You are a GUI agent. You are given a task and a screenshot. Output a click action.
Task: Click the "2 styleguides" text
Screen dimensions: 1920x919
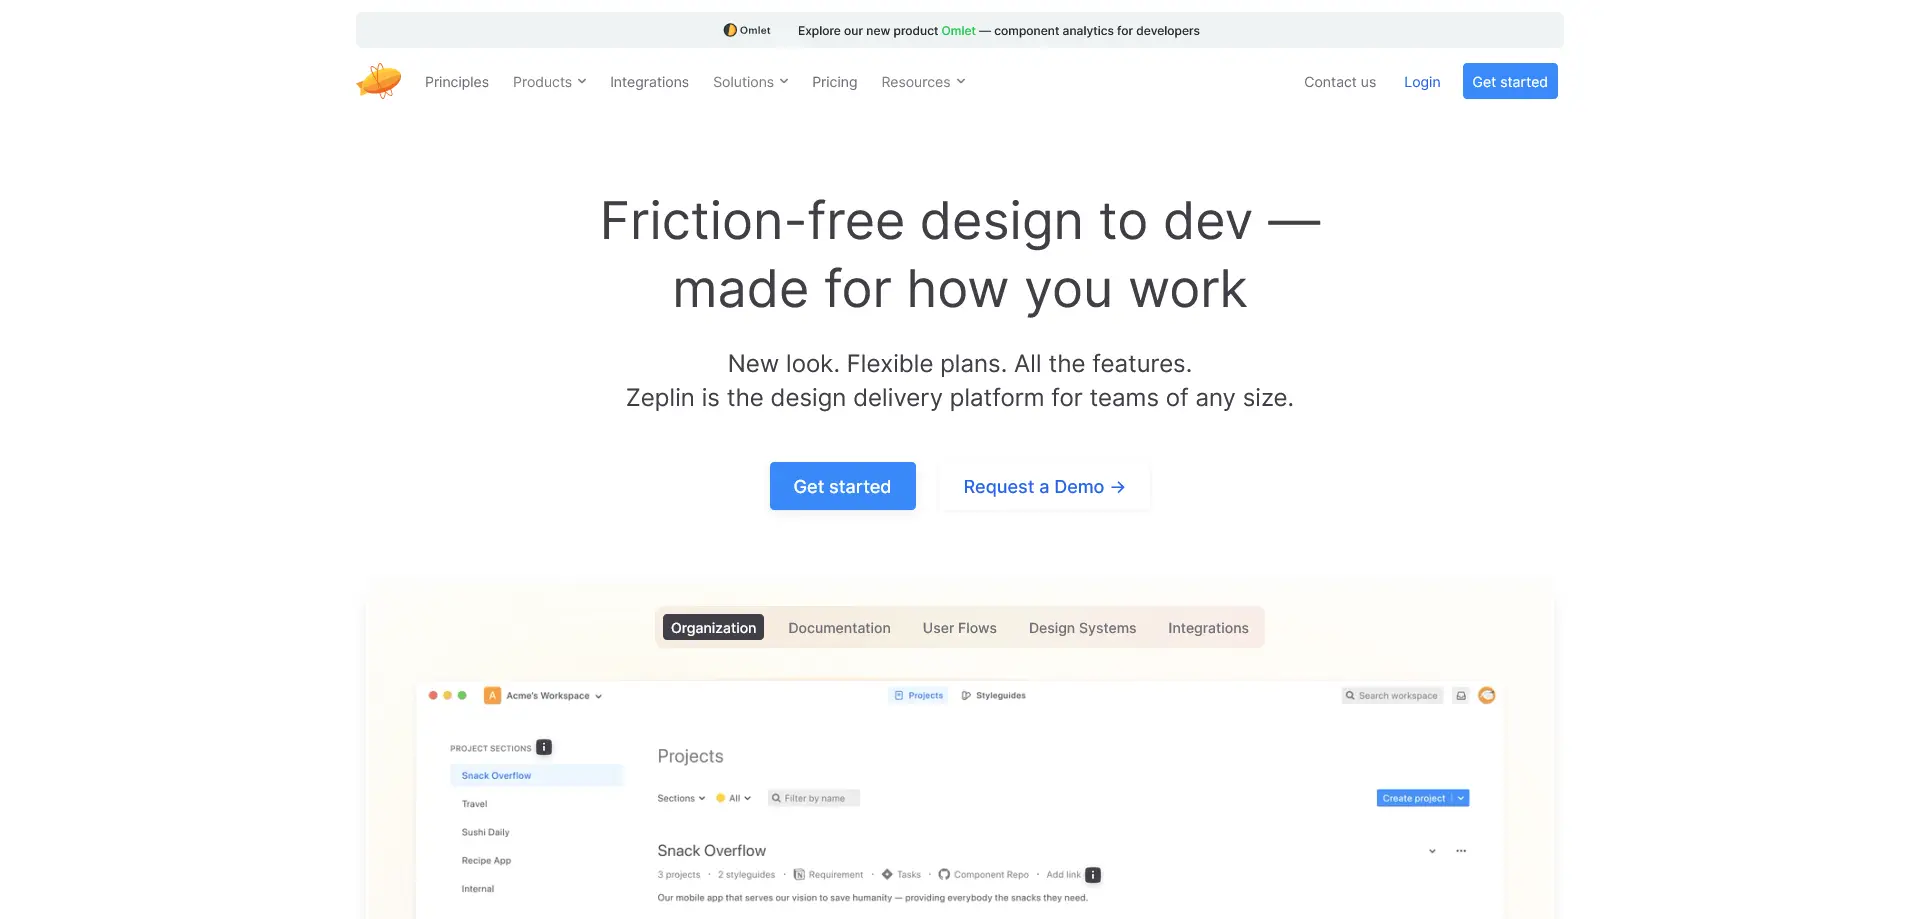746,875
